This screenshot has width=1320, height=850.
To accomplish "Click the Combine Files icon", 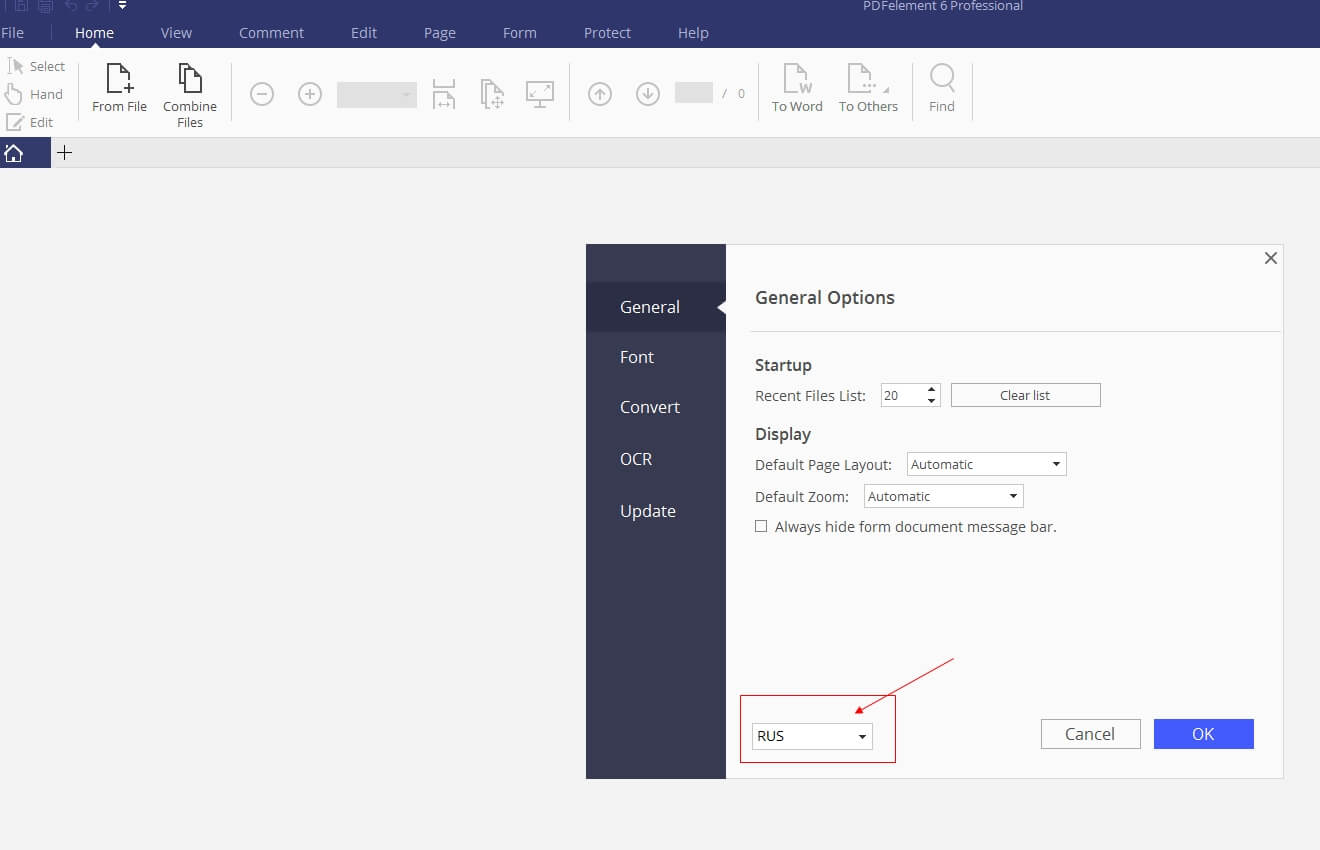I will coord(190,80).
